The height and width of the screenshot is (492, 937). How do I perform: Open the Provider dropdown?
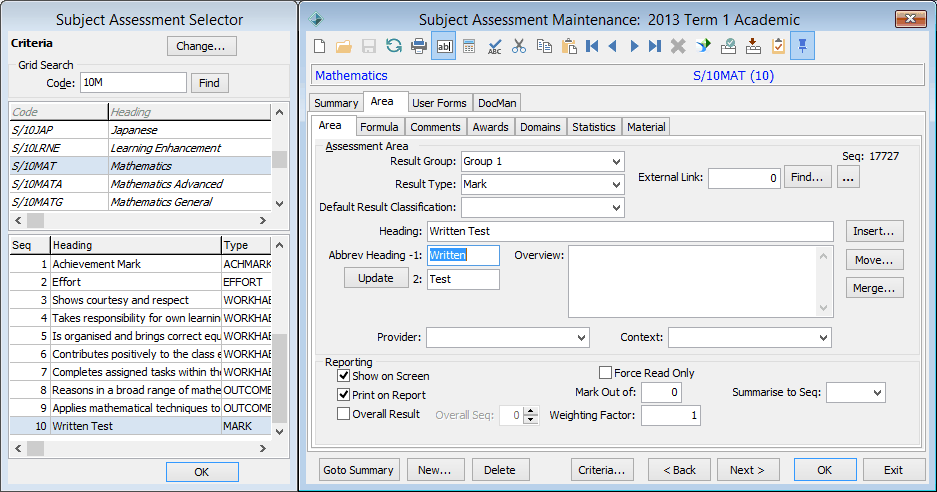click(x=581, y=338)
